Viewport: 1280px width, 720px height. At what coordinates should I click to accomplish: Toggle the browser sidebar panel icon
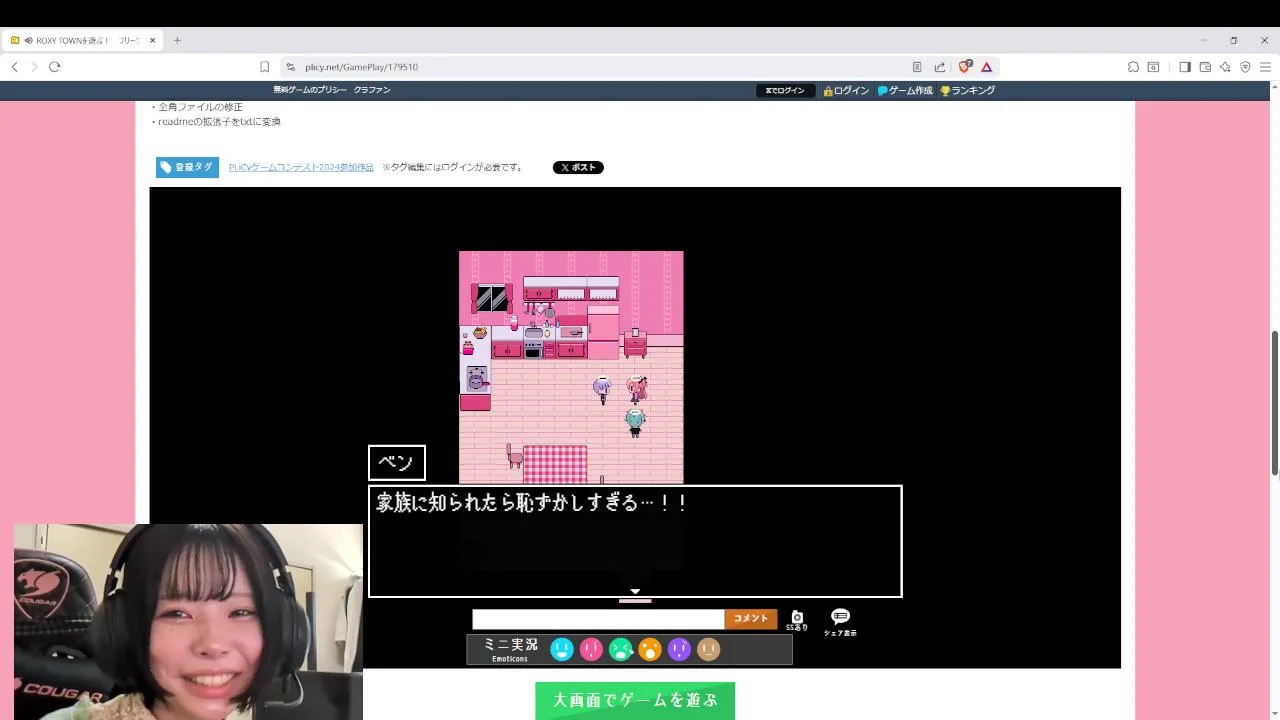click(1185, 67)
